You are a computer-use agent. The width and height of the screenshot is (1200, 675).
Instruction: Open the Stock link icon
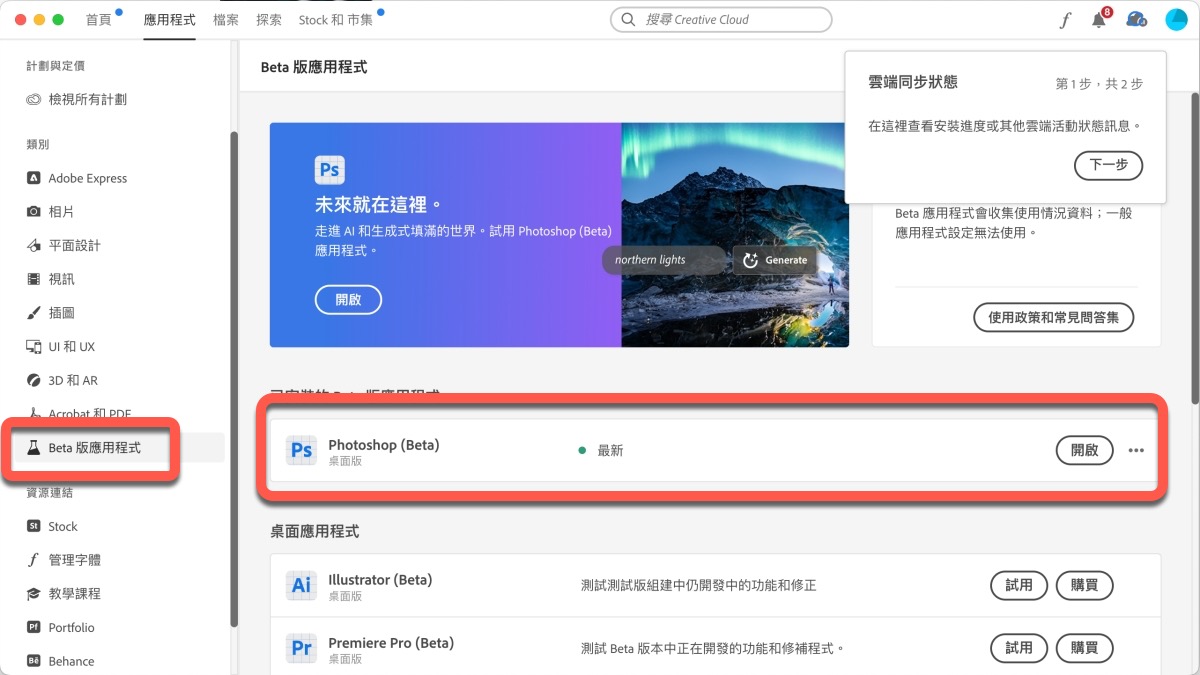point(33,526)
